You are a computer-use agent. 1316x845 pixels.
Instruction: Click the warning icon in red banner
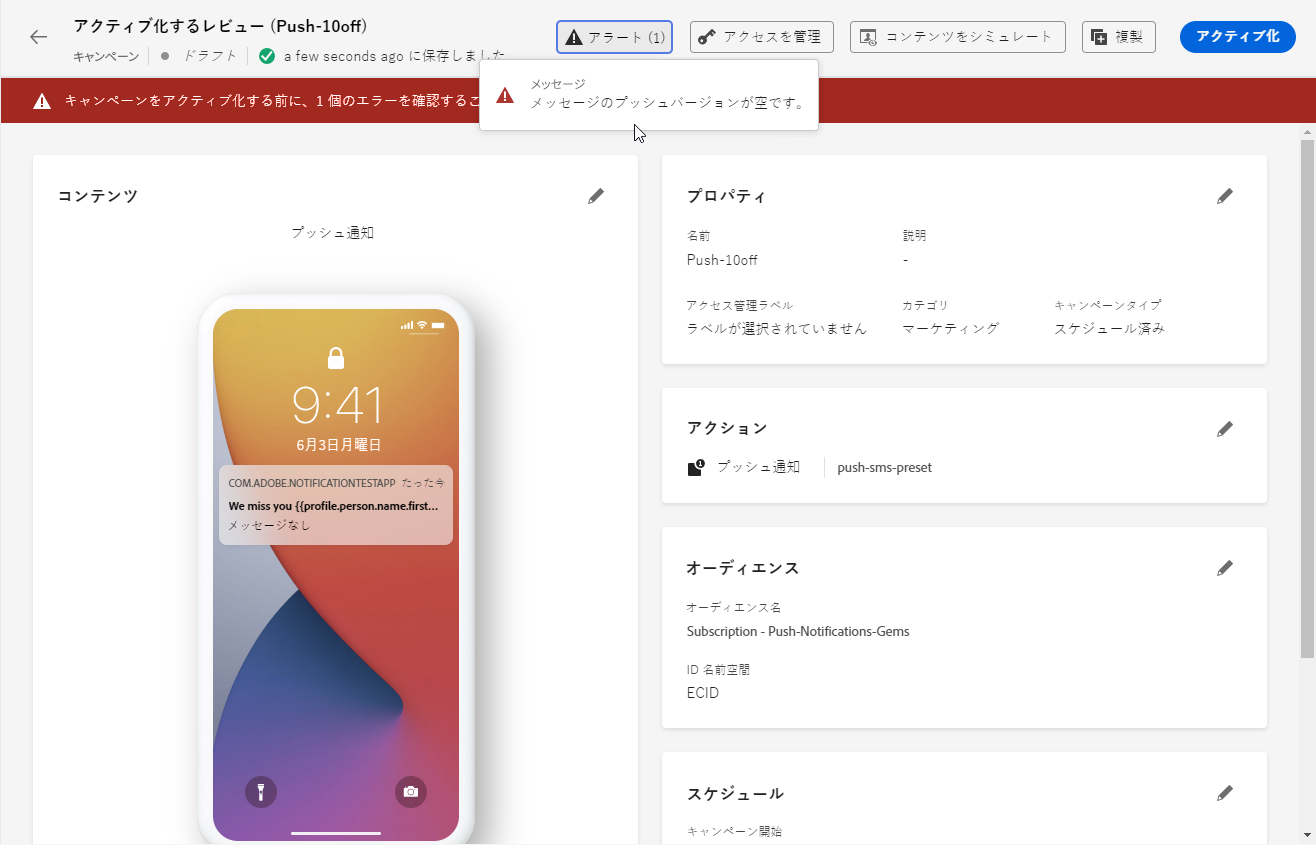coord(42,101)
